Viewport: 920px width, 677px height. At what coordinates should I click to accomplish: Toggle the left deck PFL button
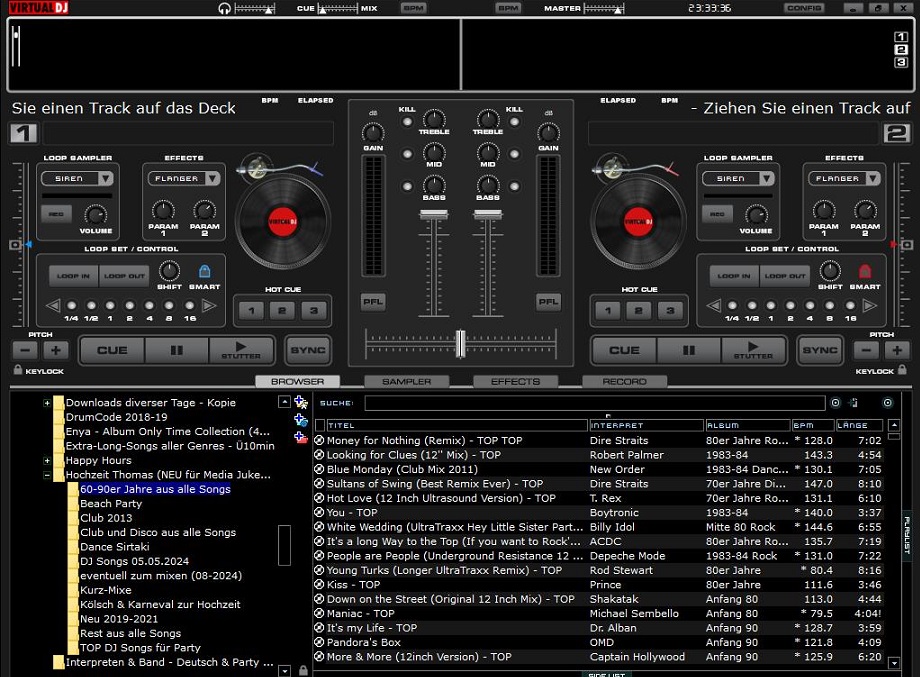[373, 302]
